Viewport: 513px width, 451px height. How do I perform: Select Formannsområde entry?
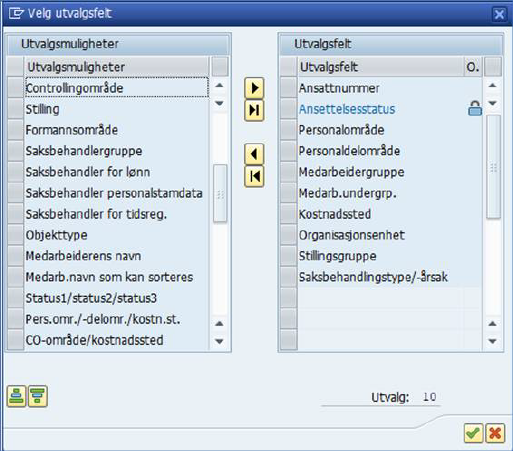click(117, 130)
